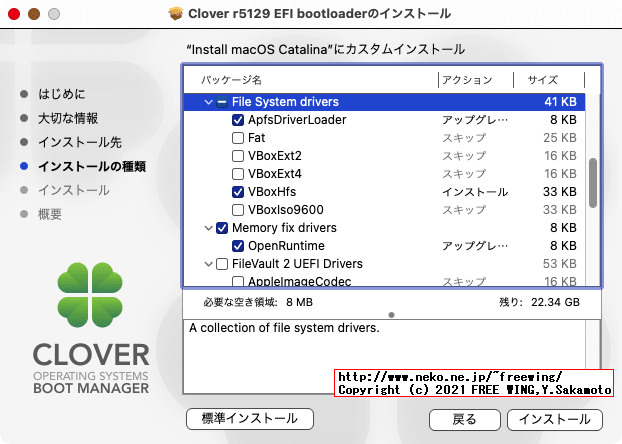
Task: Check the AppleImageCodec checkbox
Action: coord(238,281)
